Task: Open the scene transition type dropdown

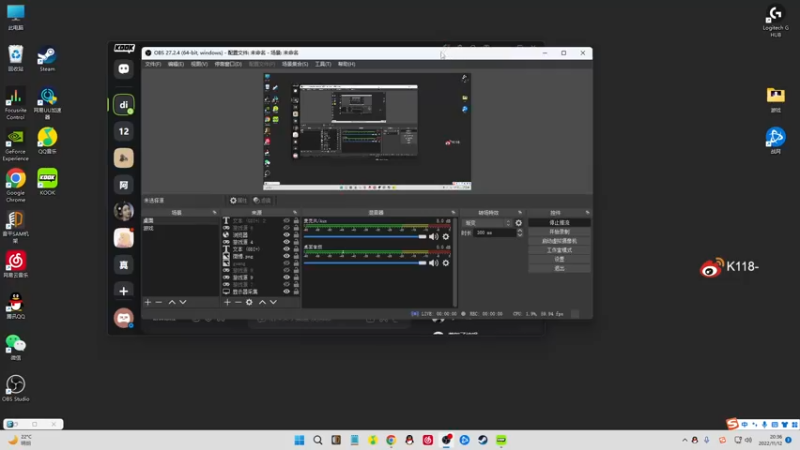Action: tap(487, 223)
